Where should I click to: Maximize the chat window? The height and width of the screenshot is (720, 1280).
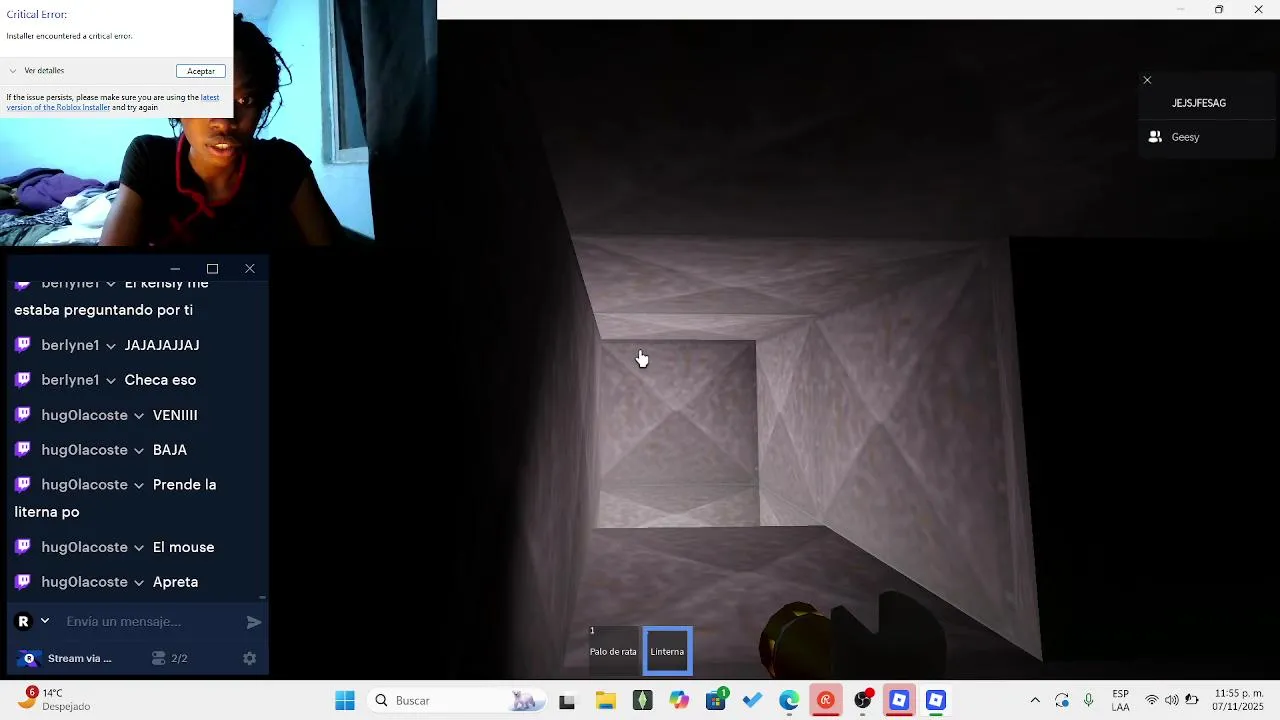212,269
